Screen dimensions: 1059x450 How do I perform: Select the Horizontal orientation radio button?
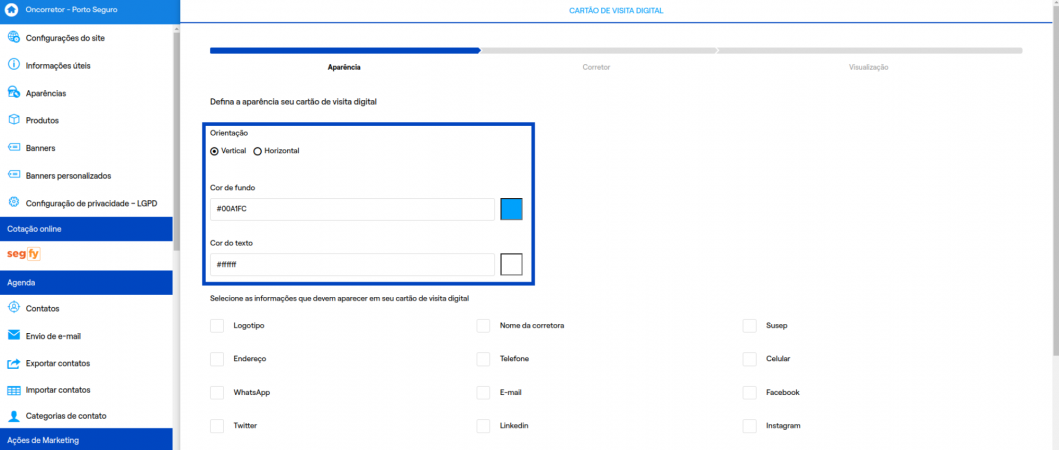tap(258, 151)
